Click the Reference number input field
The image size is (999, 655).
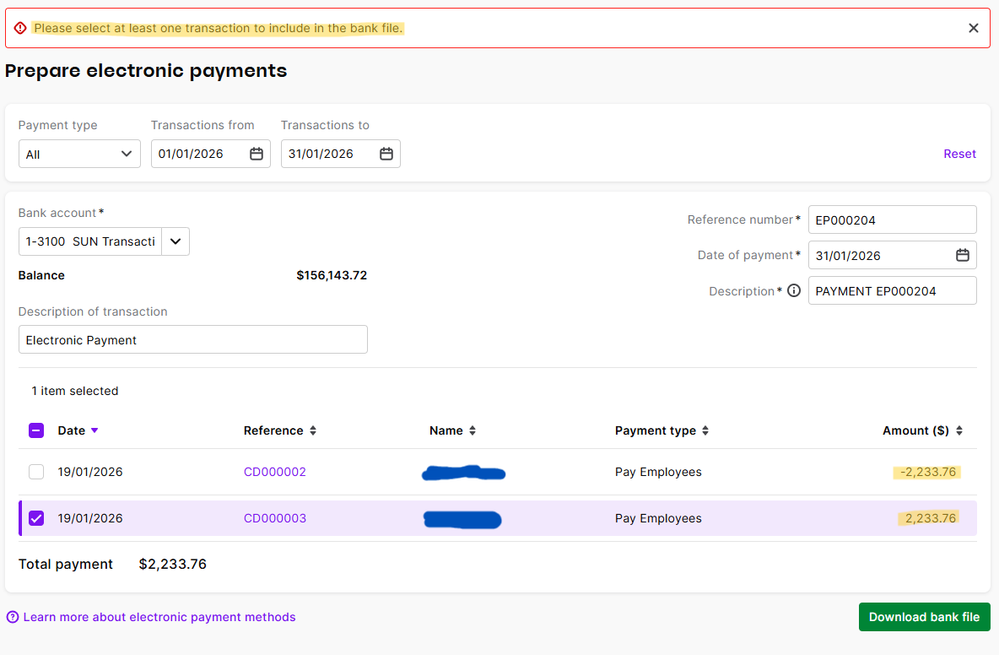pyautogui.click(x=891, y=220)
